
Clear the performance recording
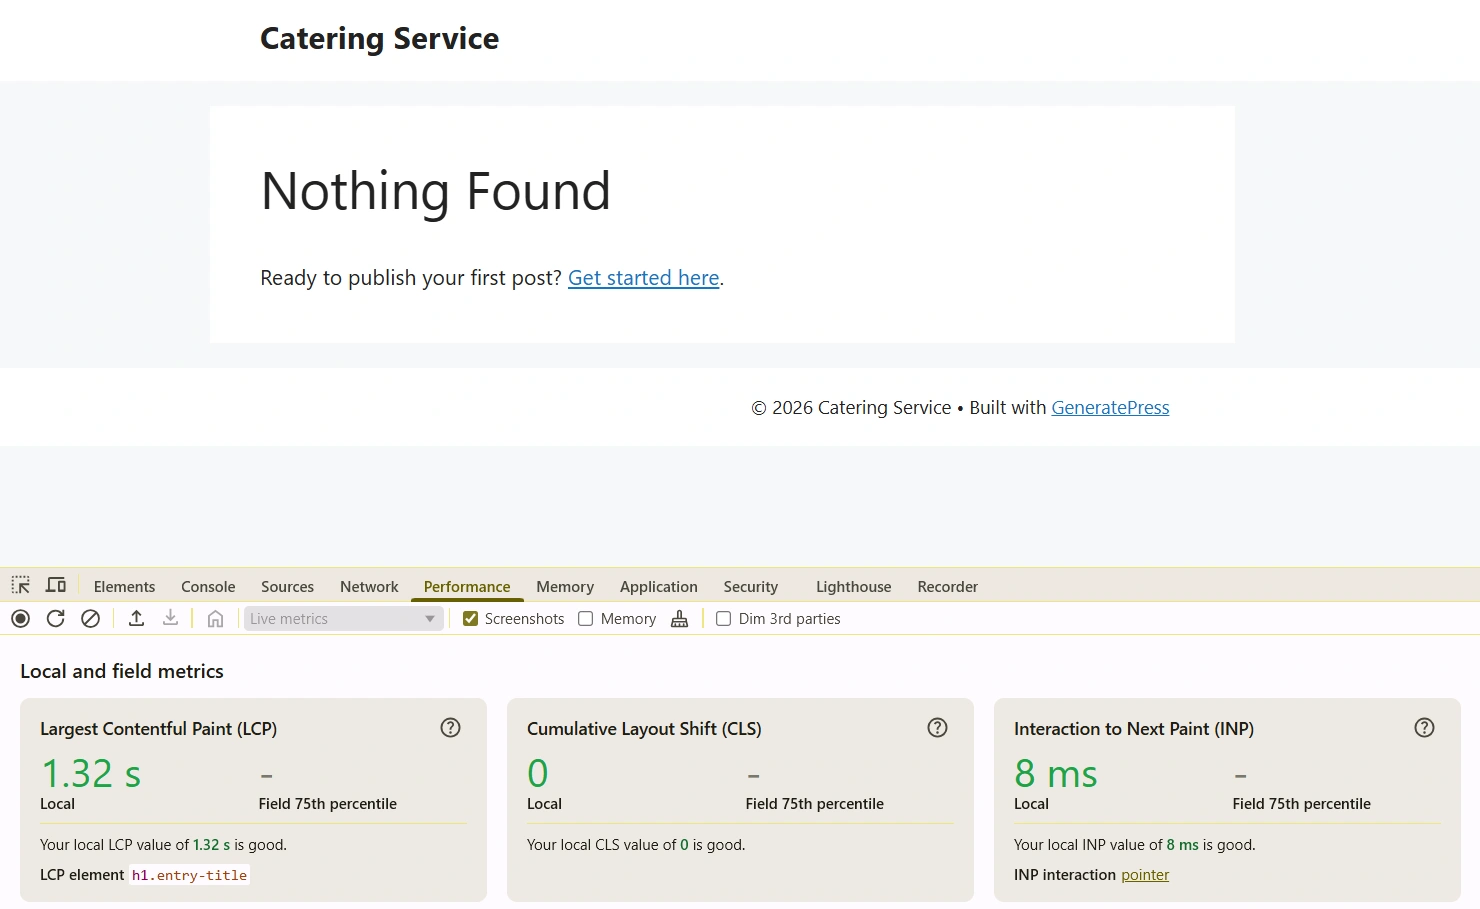point(90,619)
